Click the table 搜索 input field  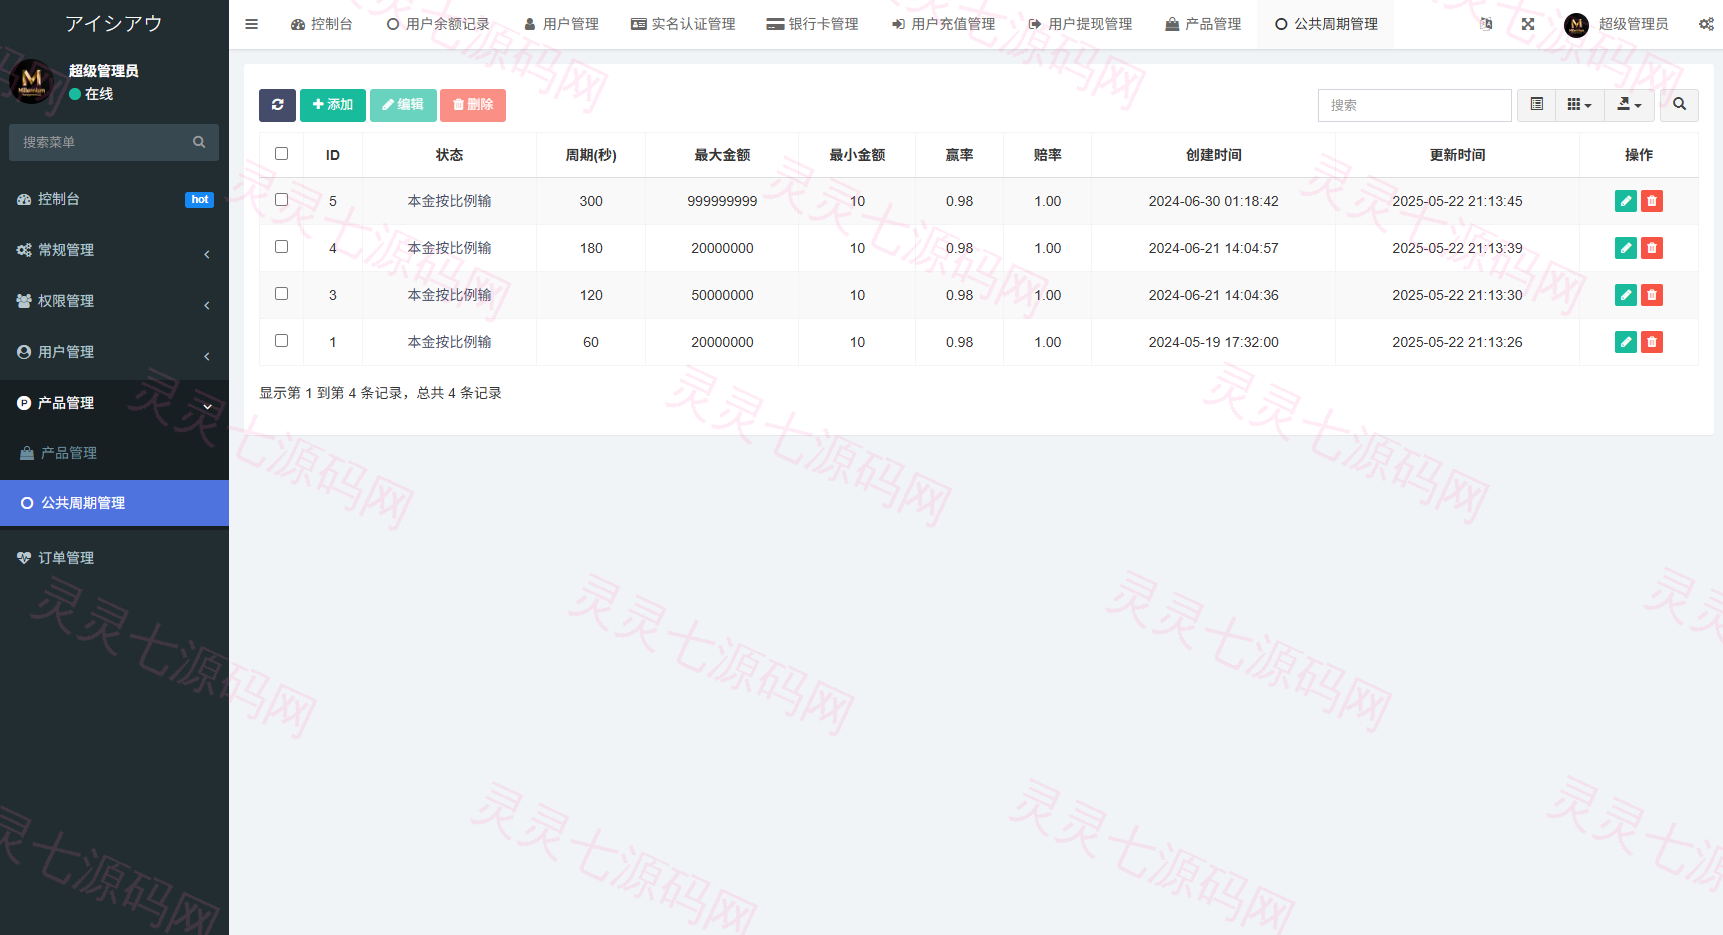pyautogui.click(x=1414, y=105)
